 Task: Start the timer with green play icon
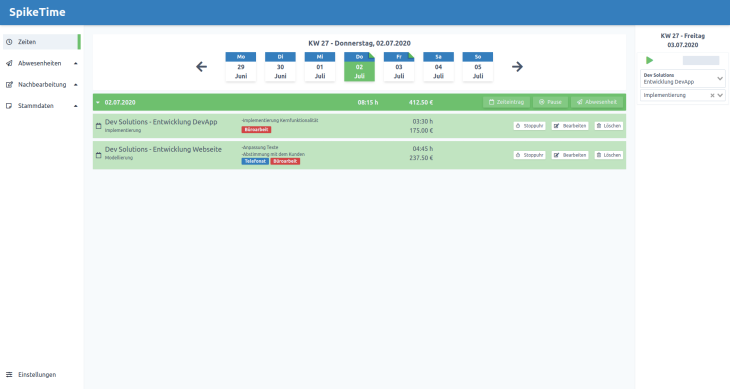649,60
